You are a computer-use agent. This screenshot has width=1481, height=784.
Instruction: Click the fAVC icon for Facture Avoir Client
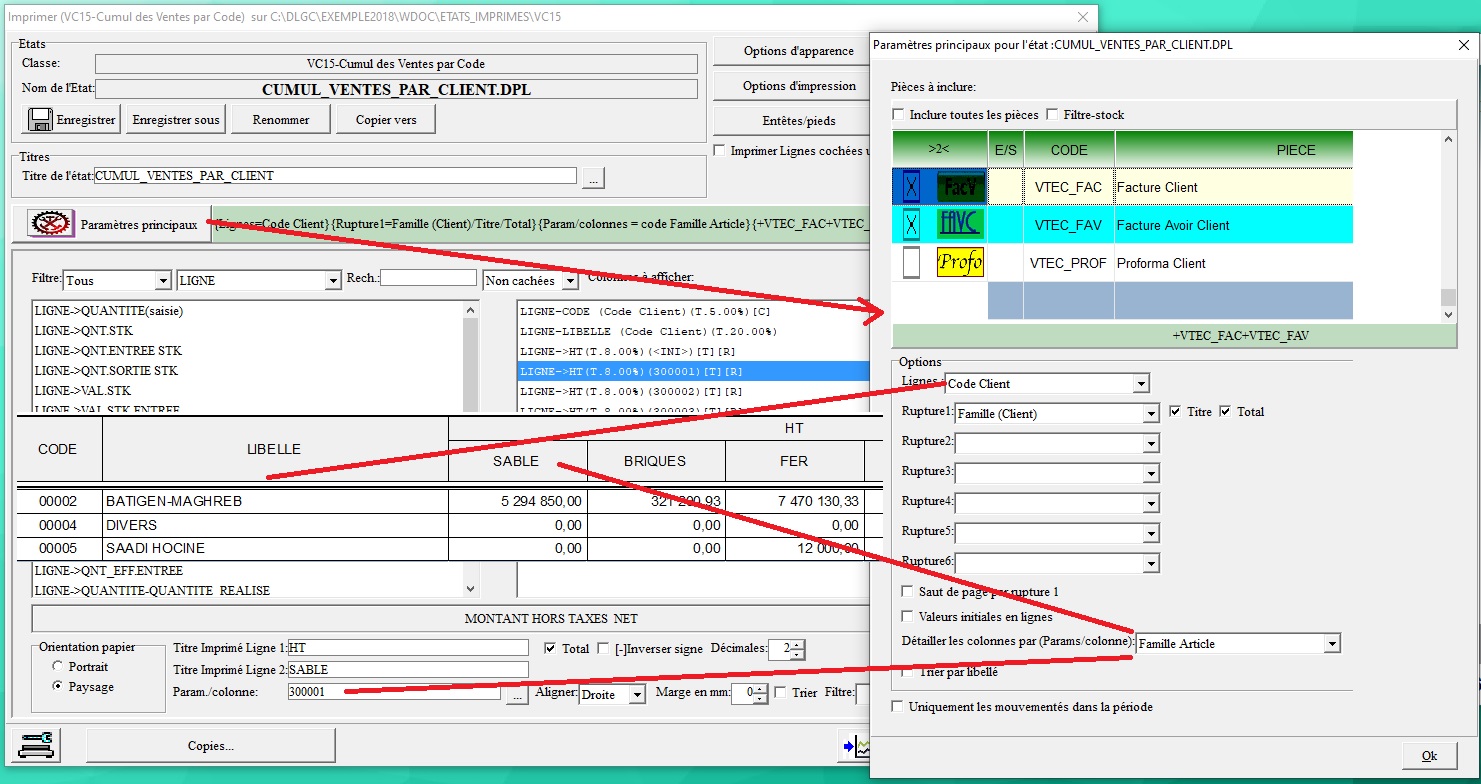(x=960, y=225)
